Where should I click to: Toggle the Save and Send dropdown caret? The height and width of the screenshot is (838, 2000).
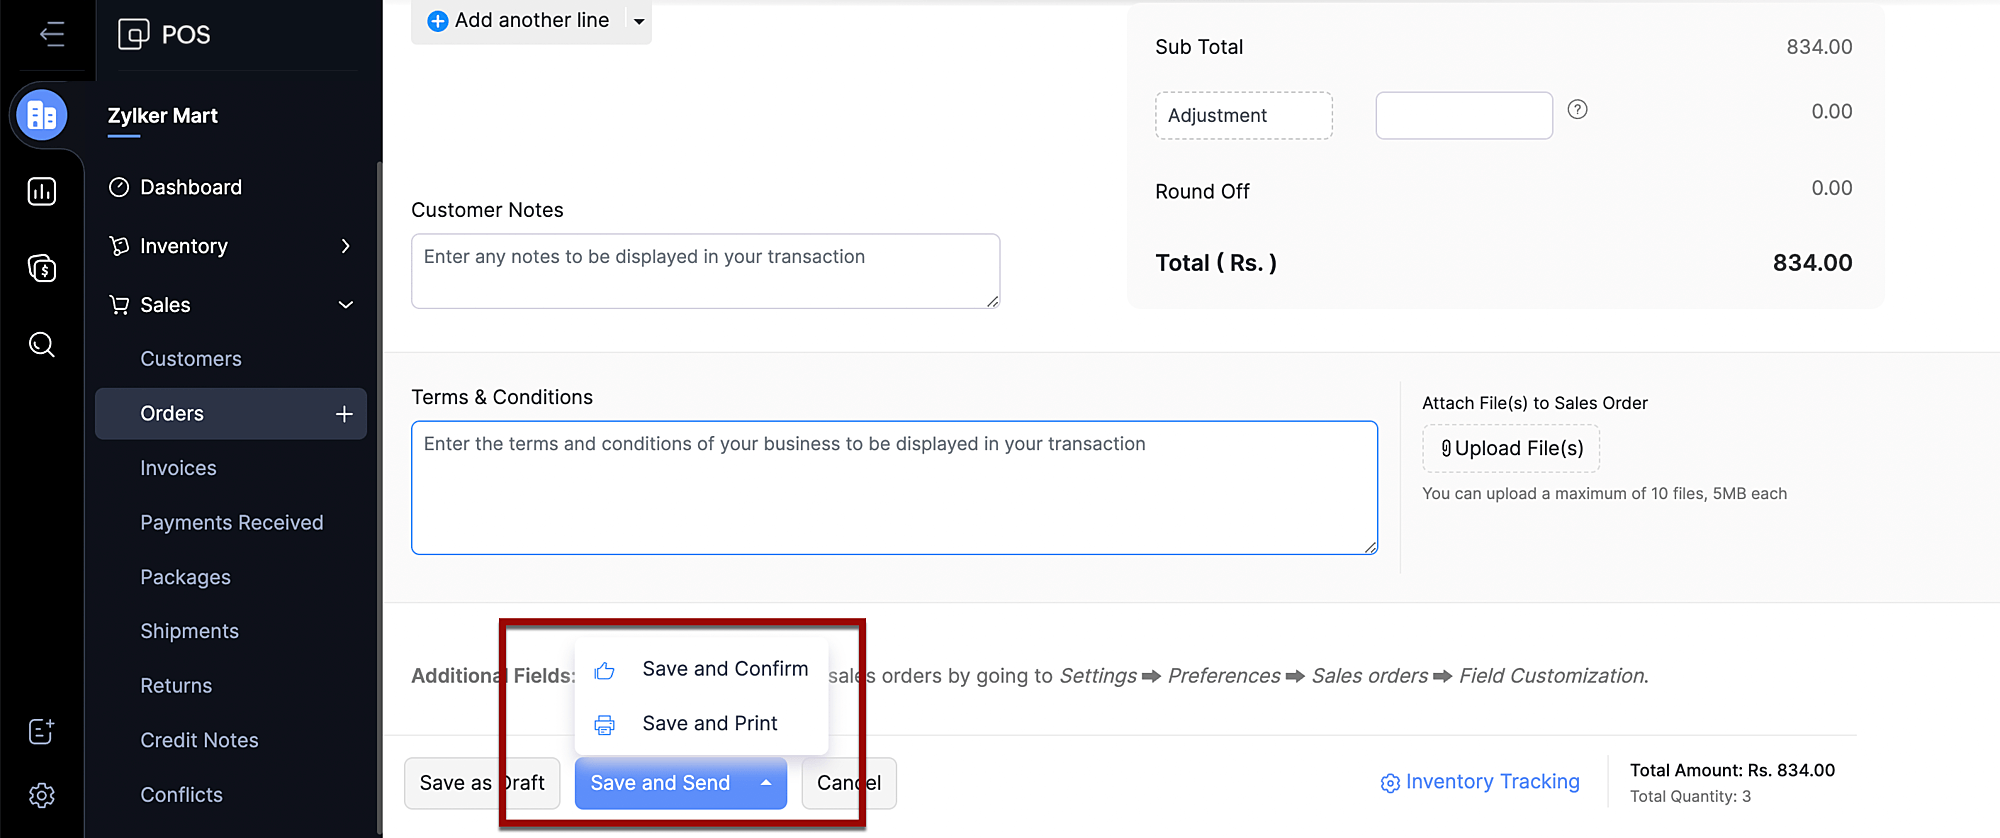click(x=766, y=783)
